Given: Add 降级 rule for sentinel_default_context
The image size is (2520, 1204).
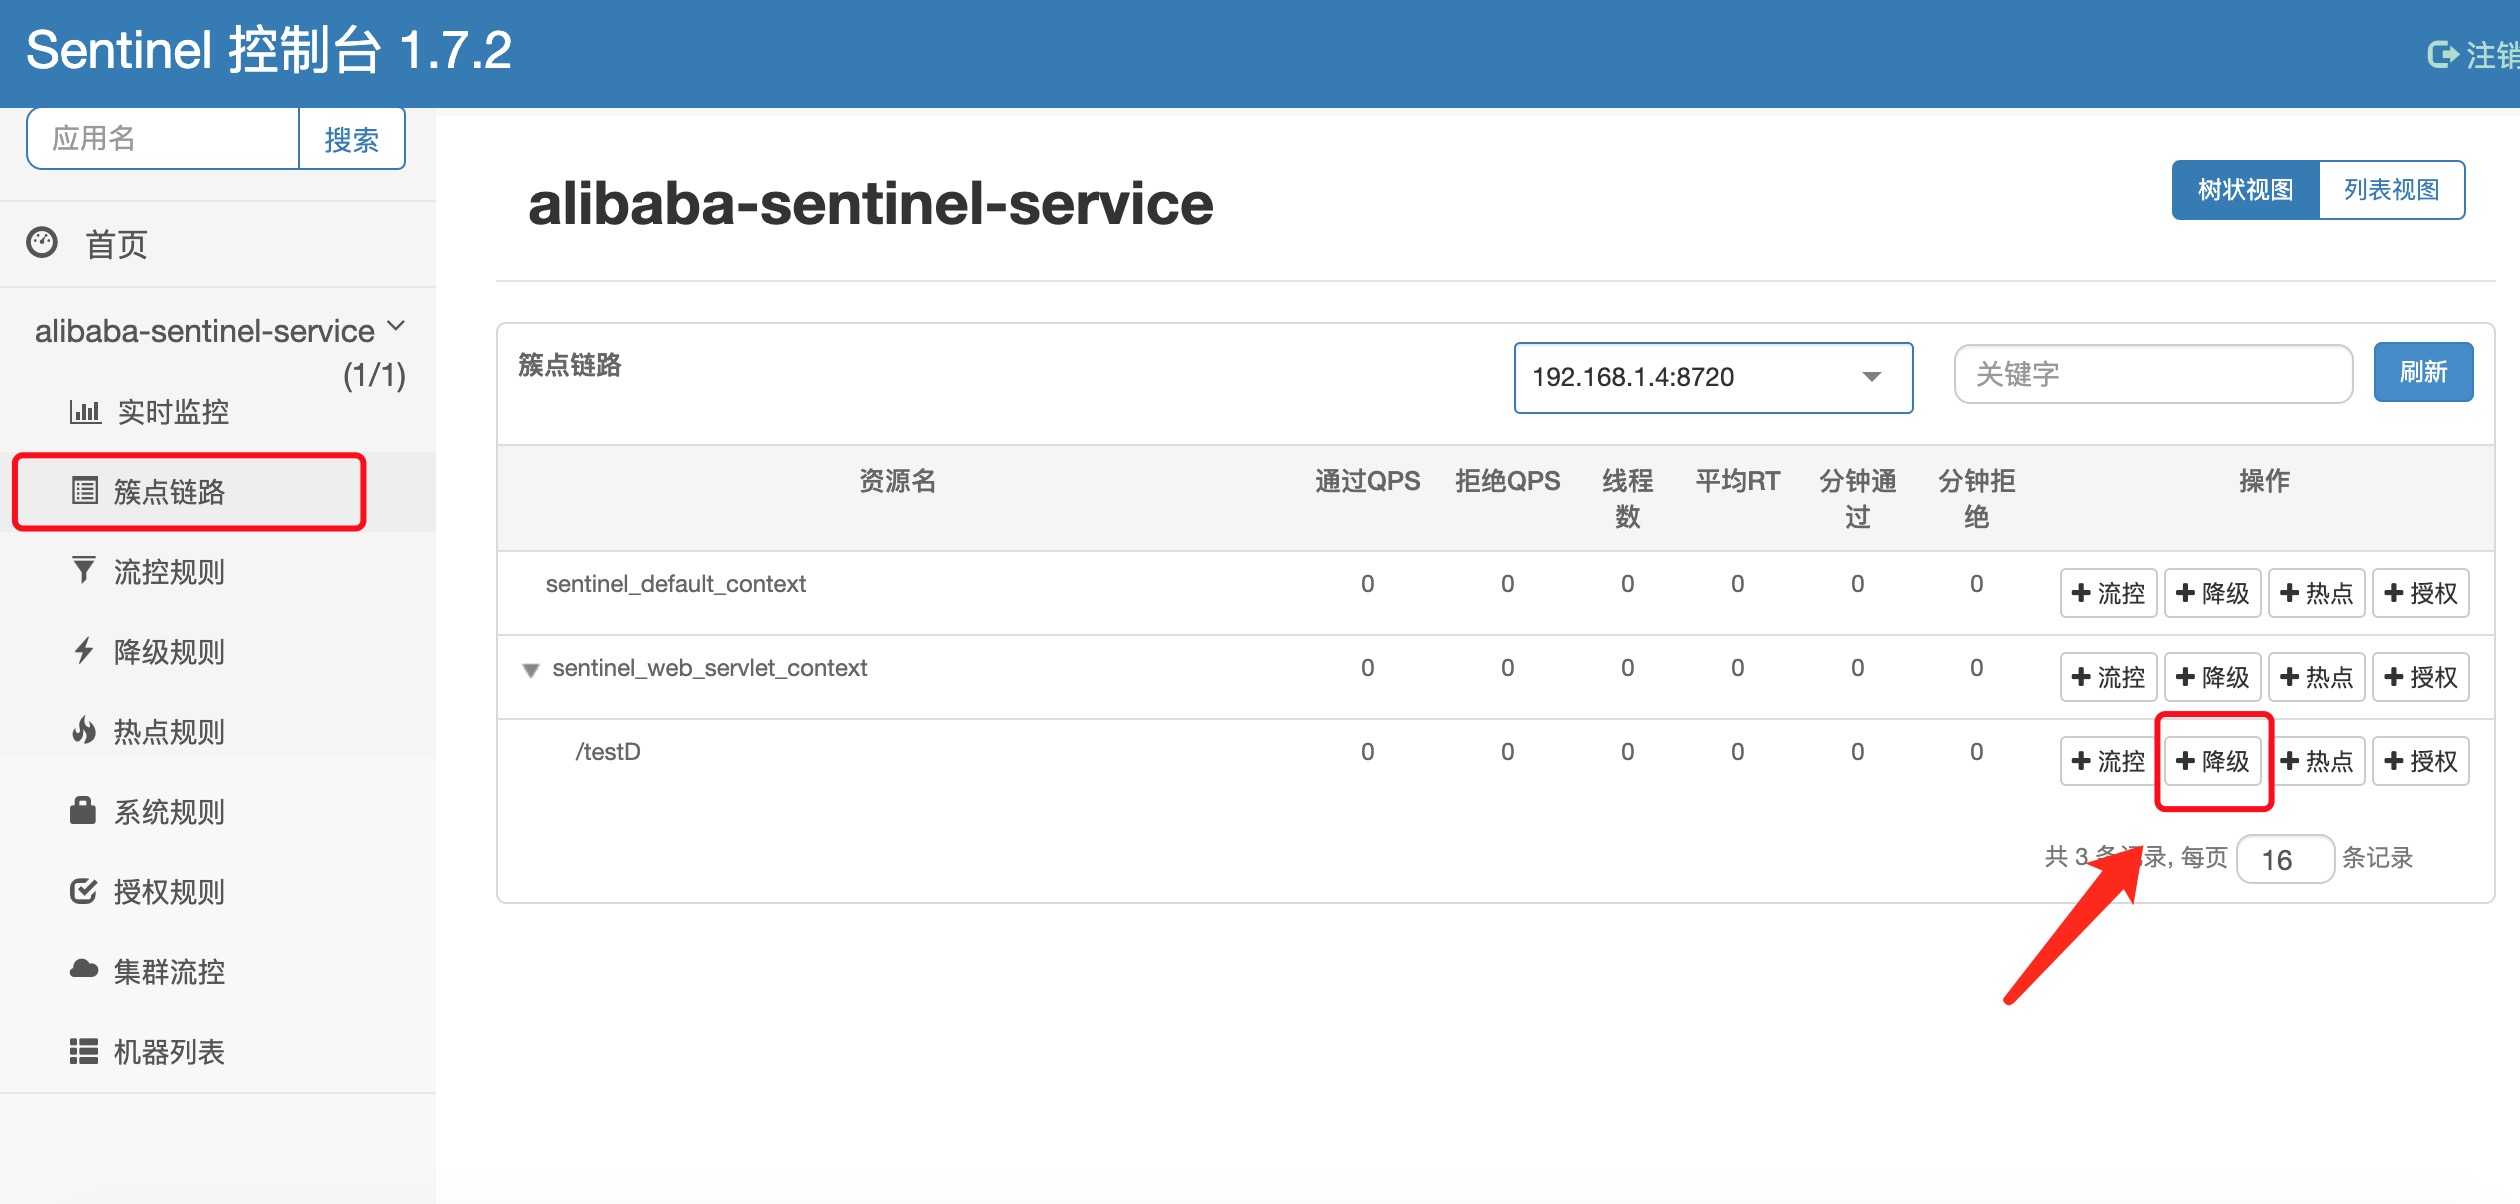Looking at the screenshot, I should (x=2212, y=593).
